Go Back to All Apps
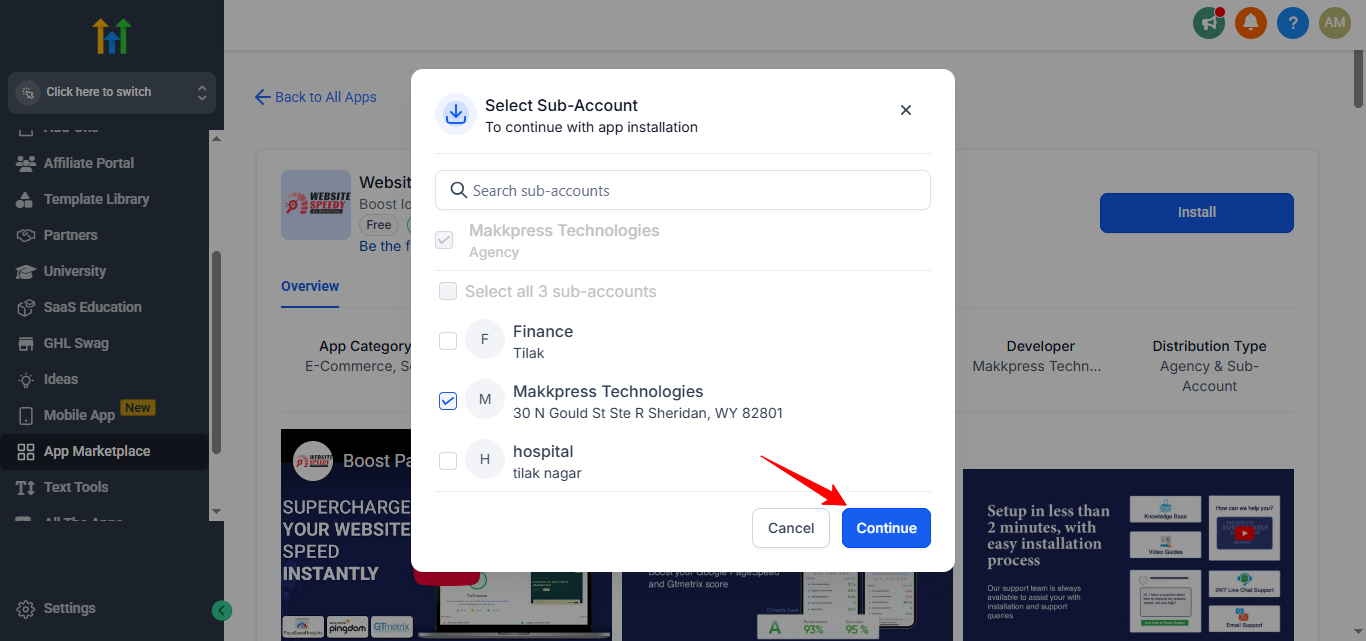Screen dimensions: 1366x641 tap(316, 97)
